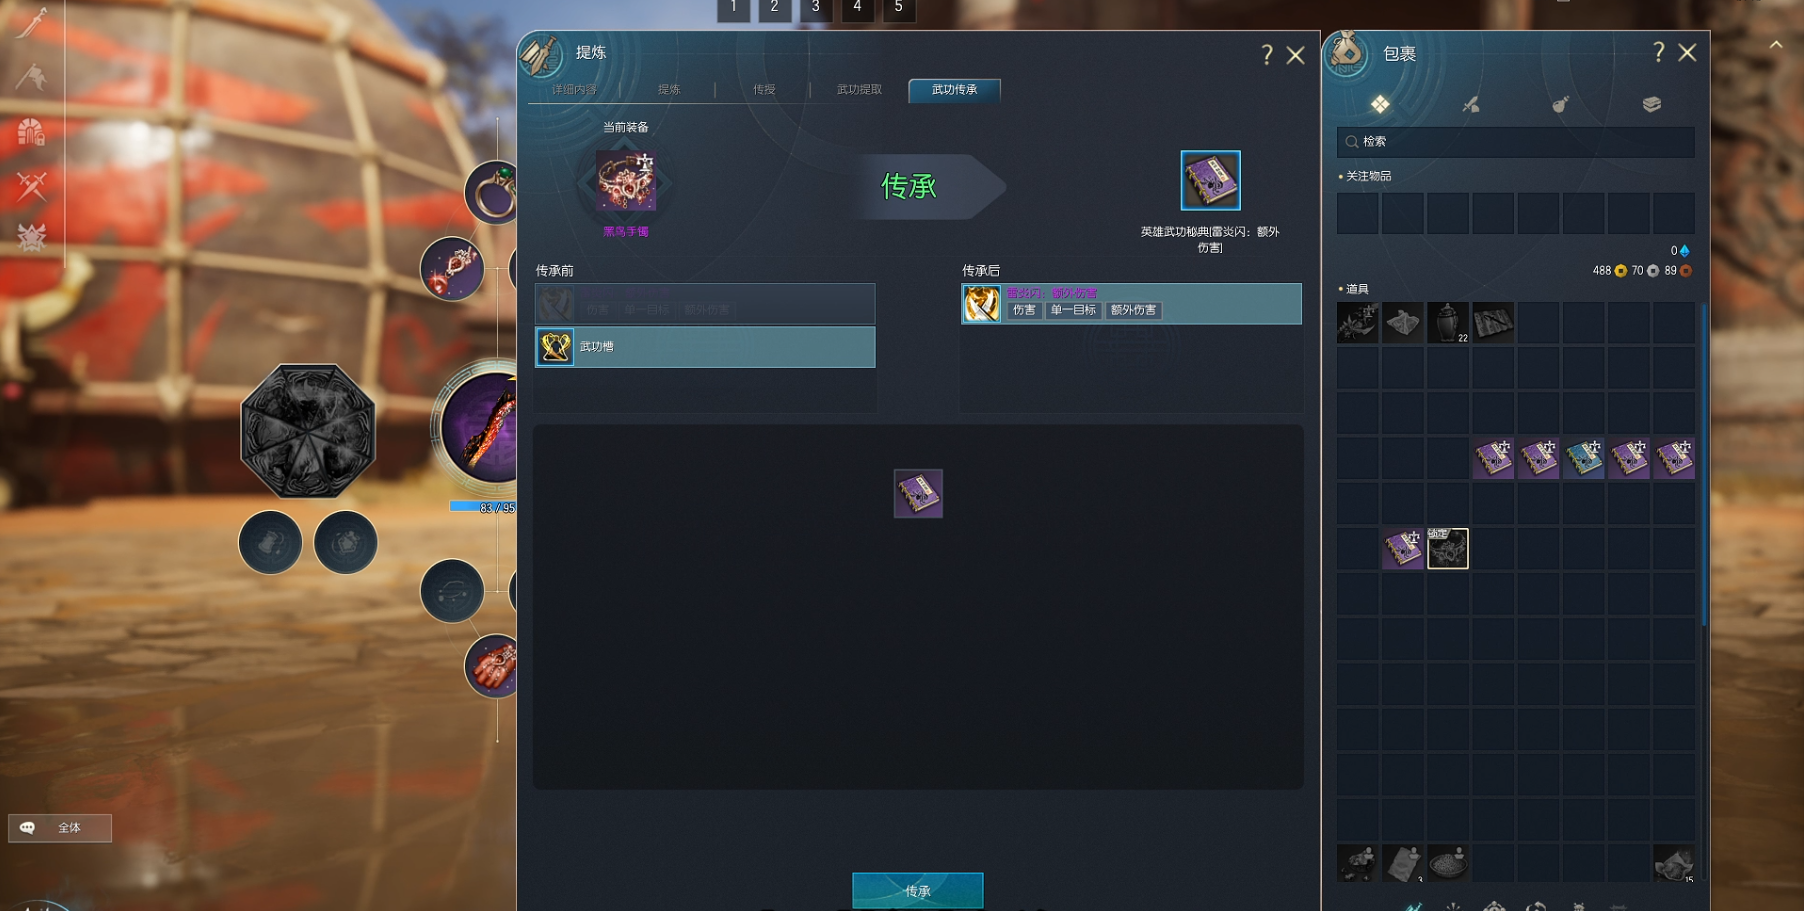1804x911 pixels.
Task: Click the 黑鸟手镯 equipped bracelet icon
Action: coord(626,180)
